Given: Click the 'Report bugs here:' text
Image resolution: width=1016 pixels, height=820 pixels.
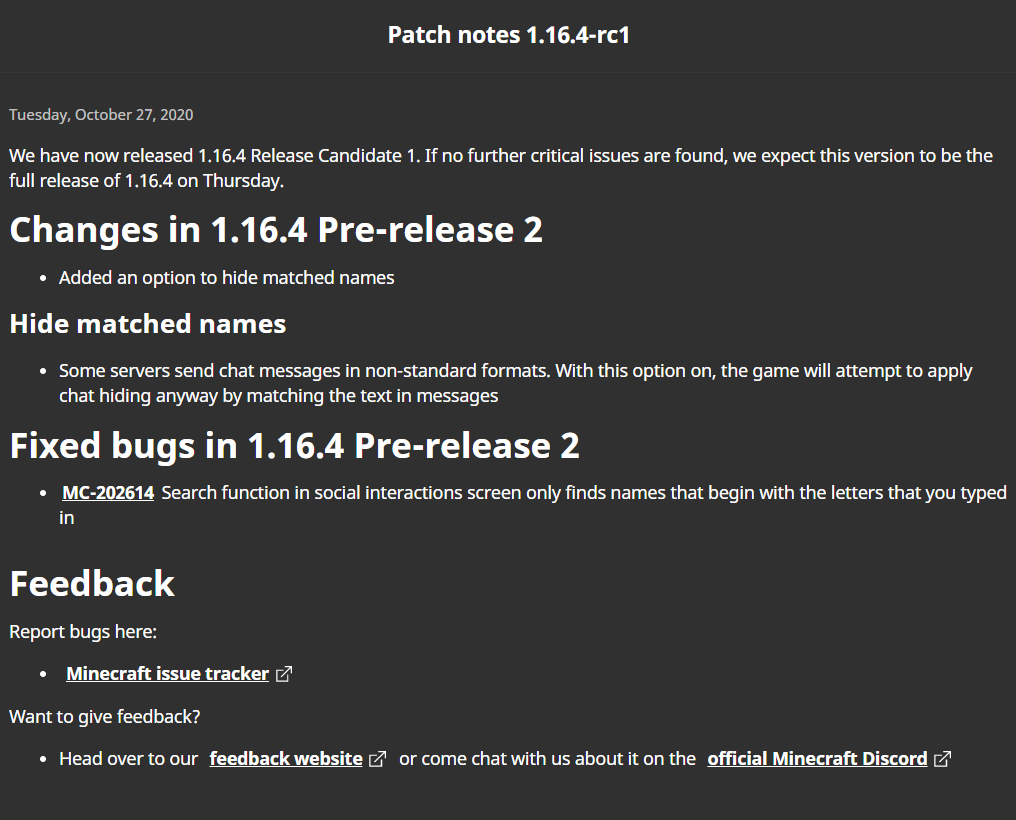Looking at the screenshot, I should click(83, 632).
